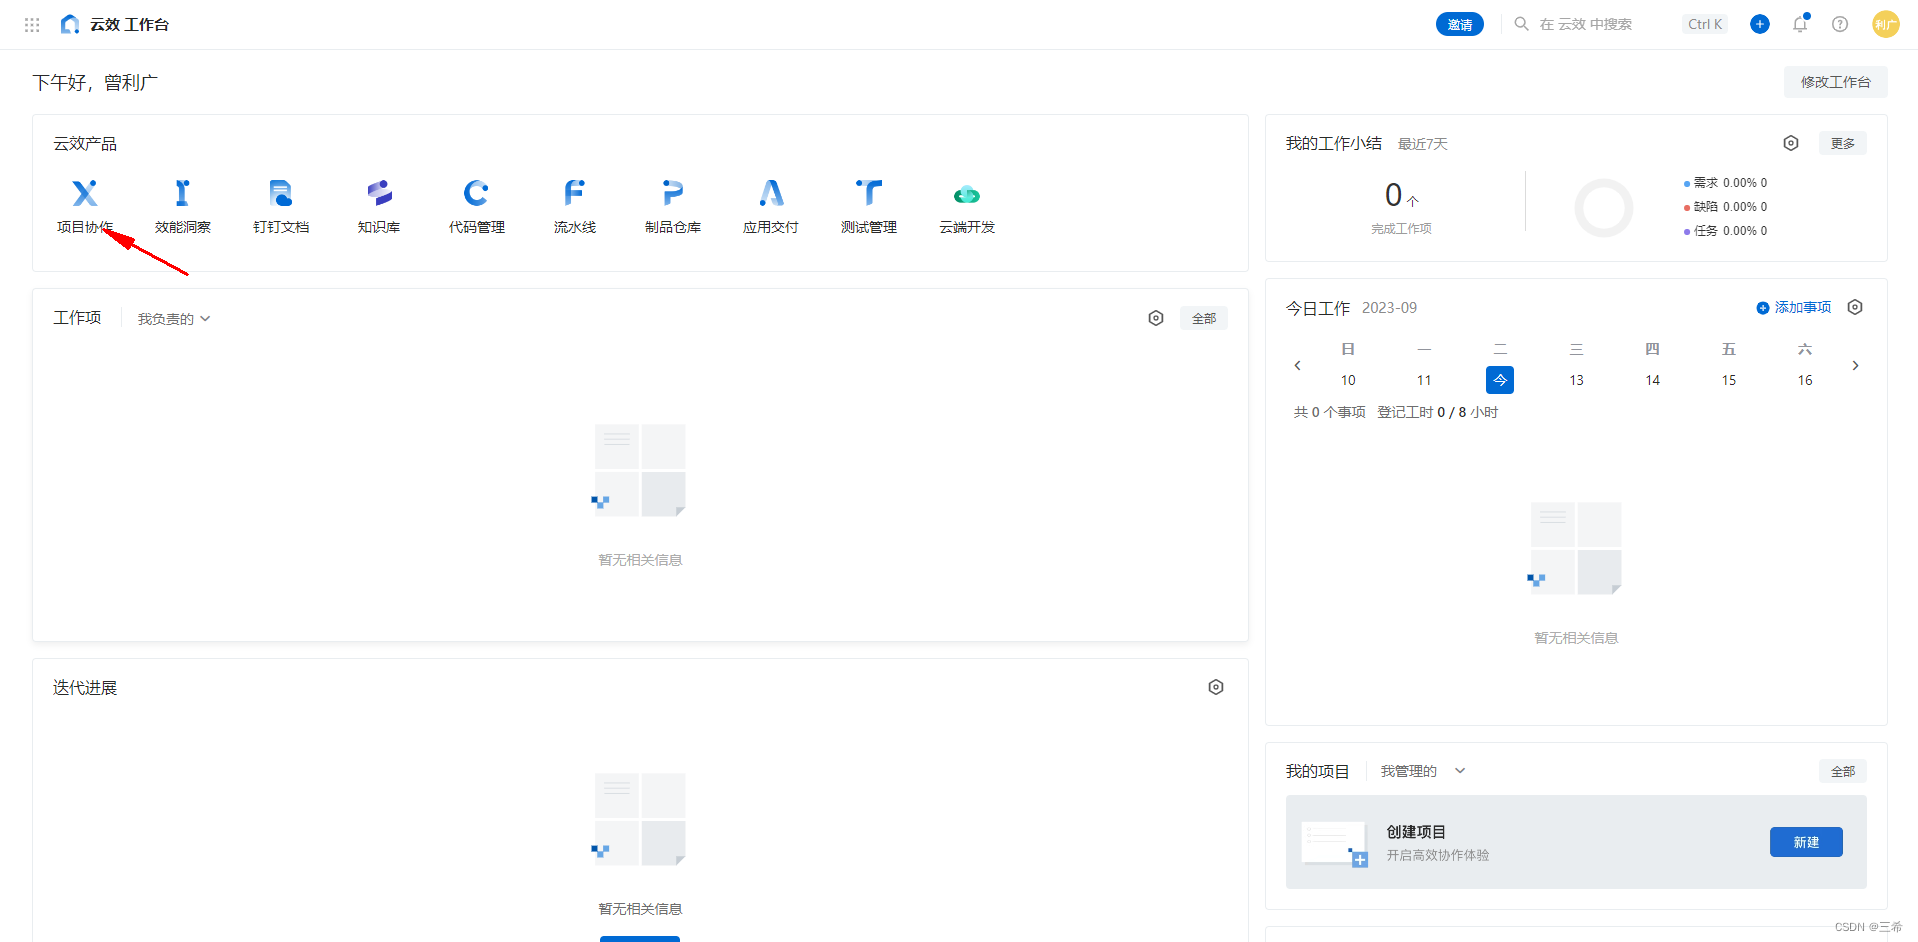The width and height of the screenshot is (1918, 942).
Task: Open the 云端开发 product icon
Action: 967,194
